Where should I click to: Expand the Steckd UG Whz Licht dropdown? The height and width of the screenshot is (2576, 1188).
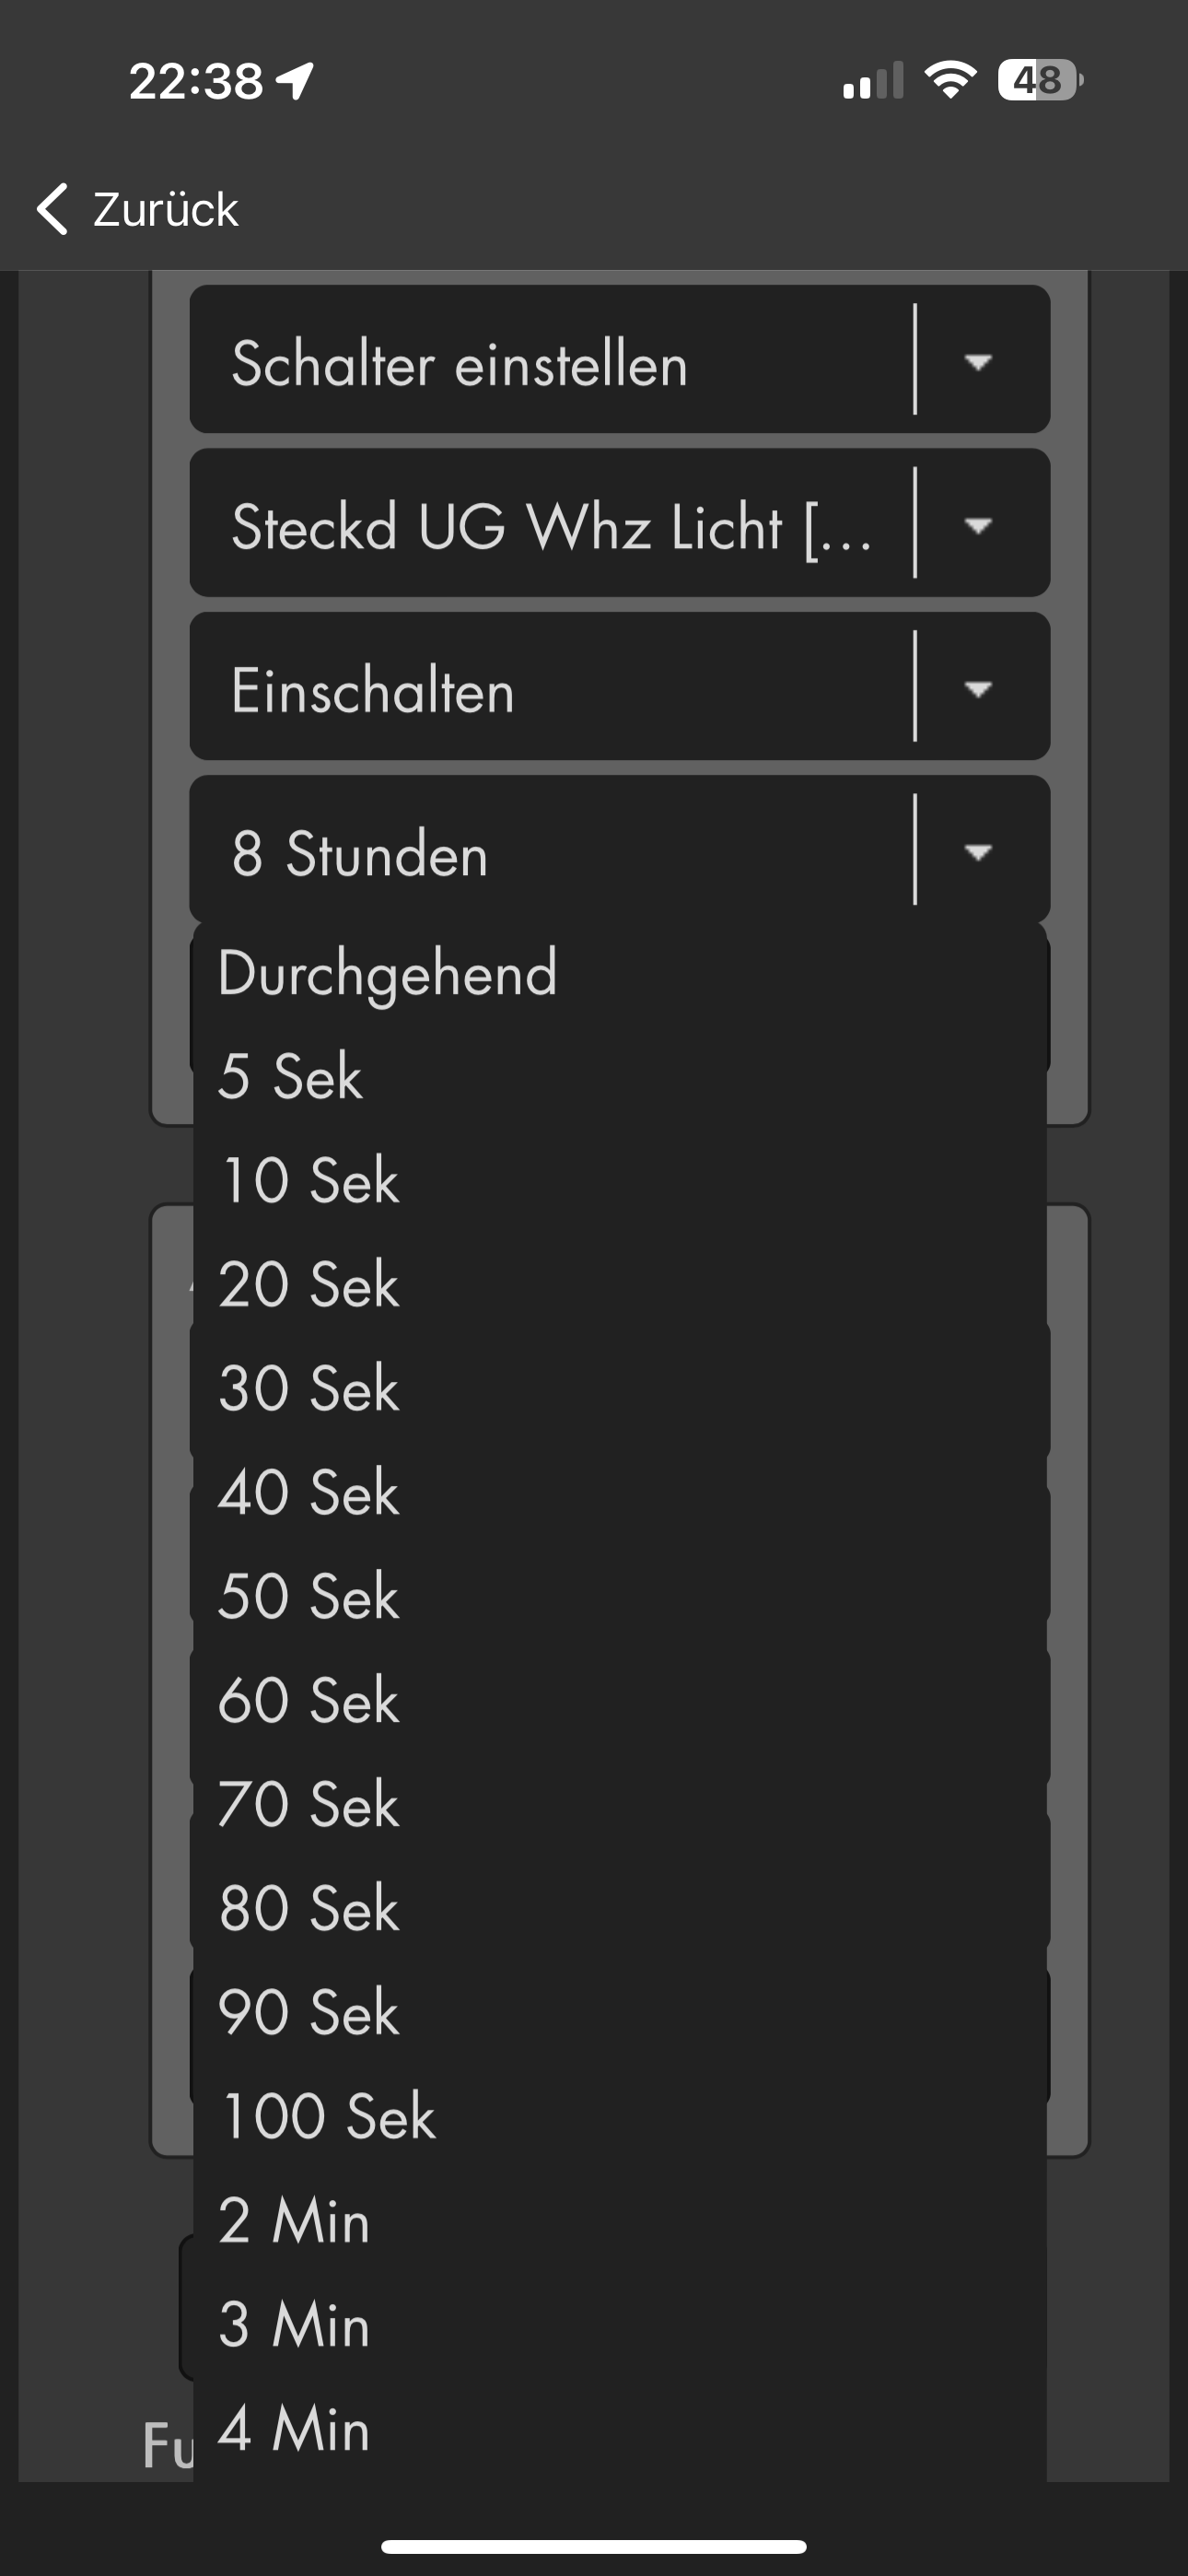(x=977, y=525)
